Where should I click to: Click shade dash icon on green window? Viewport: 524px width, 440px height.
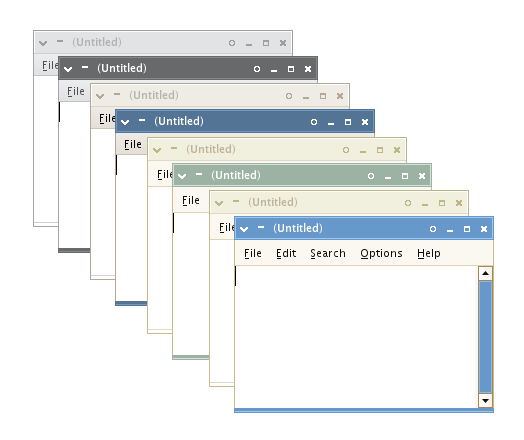click(199, 174)
